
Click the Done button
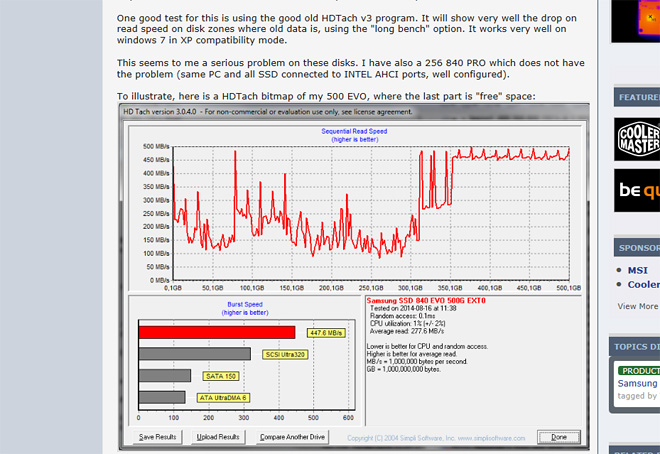coord(559,437)
